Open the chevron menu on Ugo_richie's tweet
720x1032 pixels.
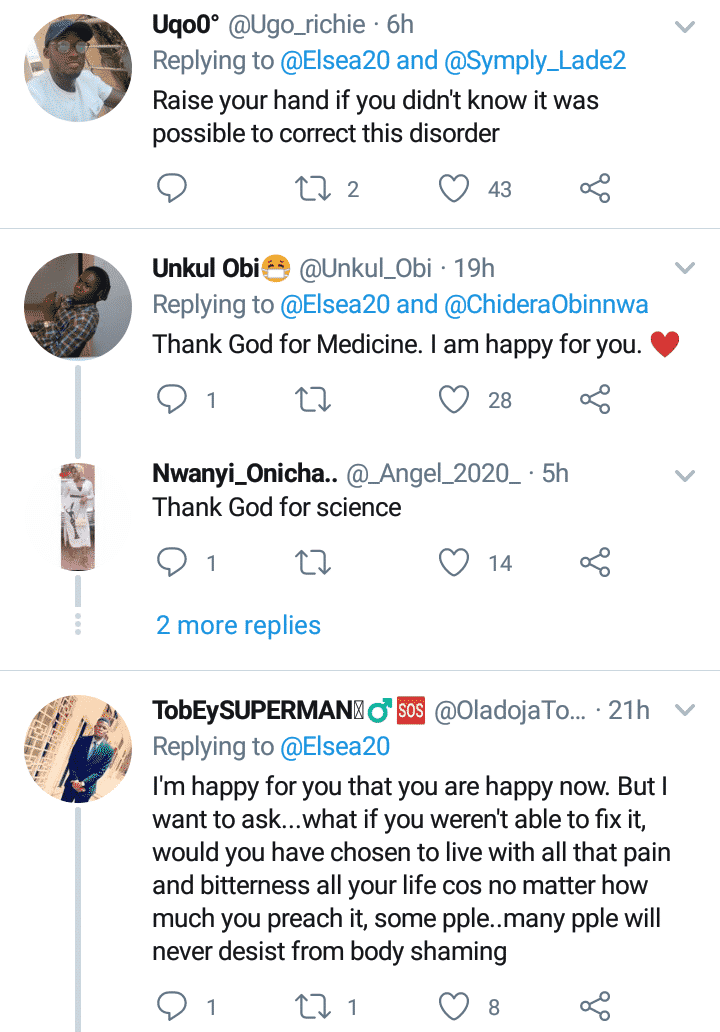click(685, 27)
